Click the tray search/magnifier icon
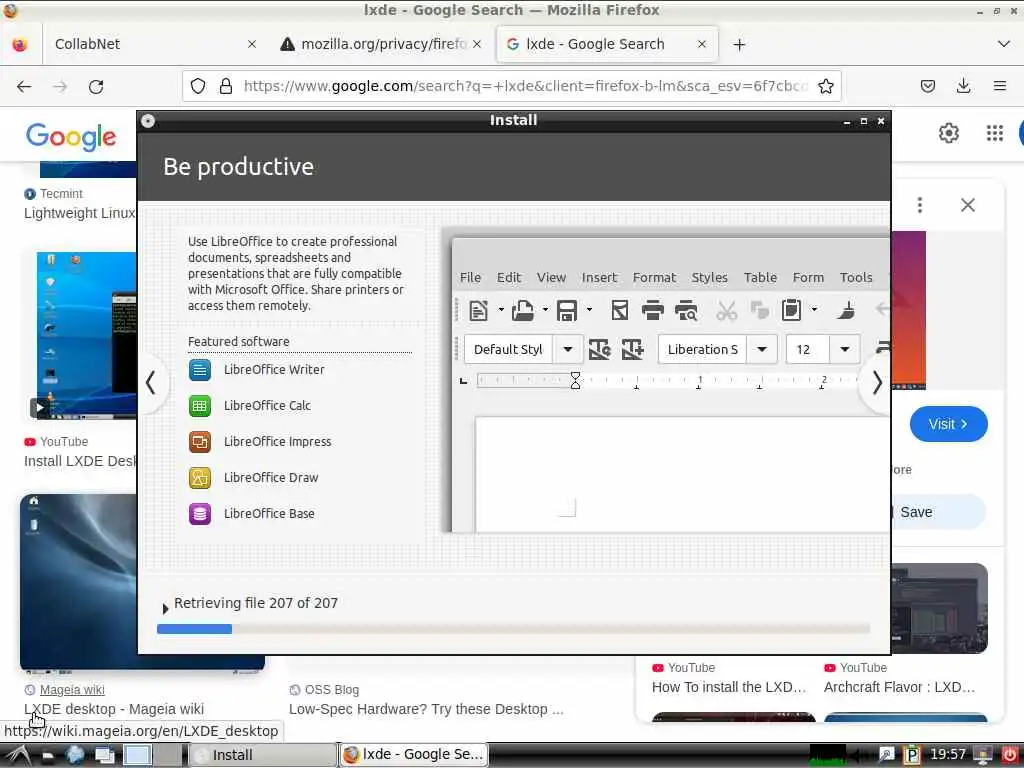Viewport: 1024px width, 768px height. point(886,755)
